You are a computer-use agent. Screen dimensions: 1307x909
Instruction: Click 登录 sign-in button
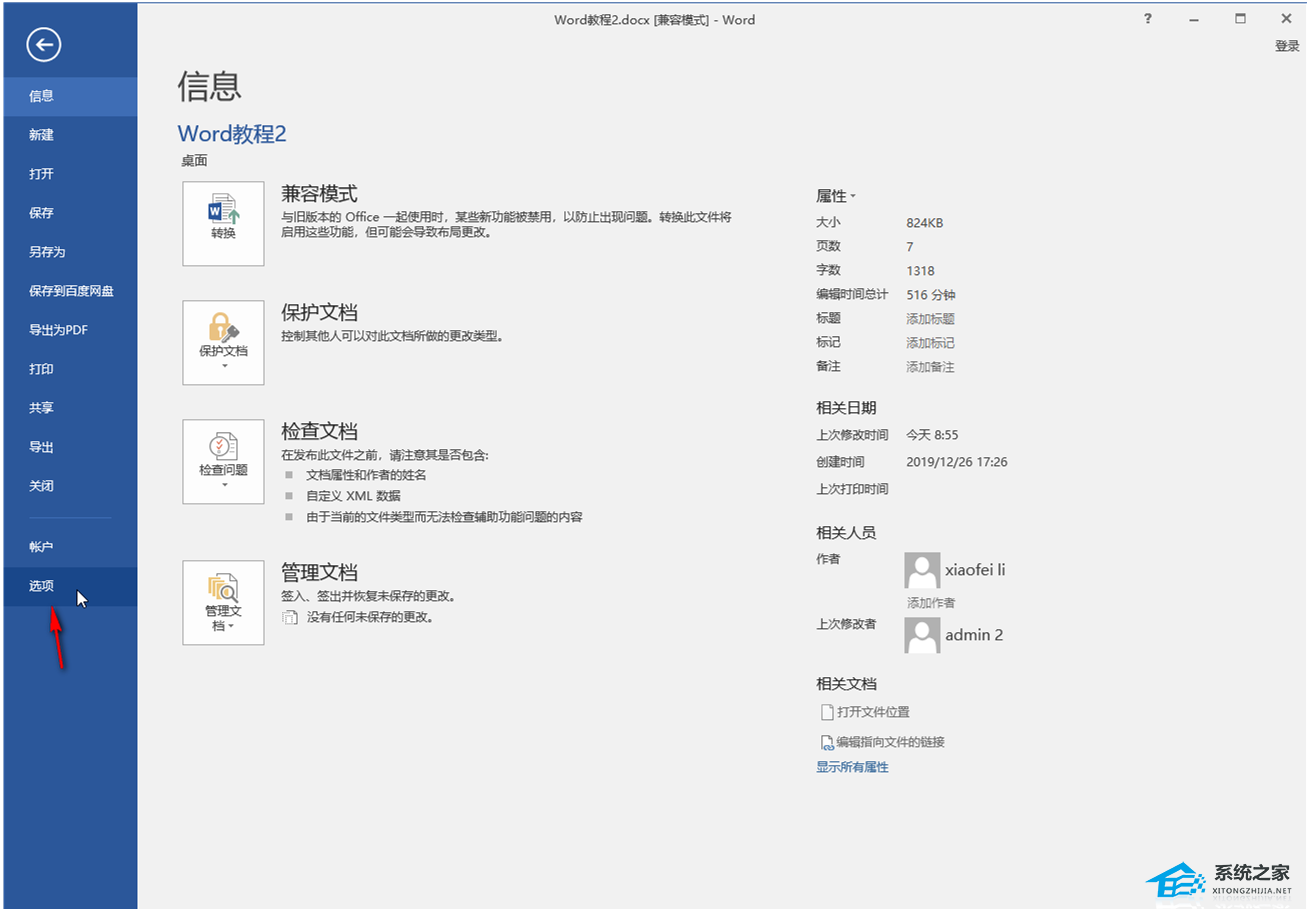click(x=1286, y=46)
